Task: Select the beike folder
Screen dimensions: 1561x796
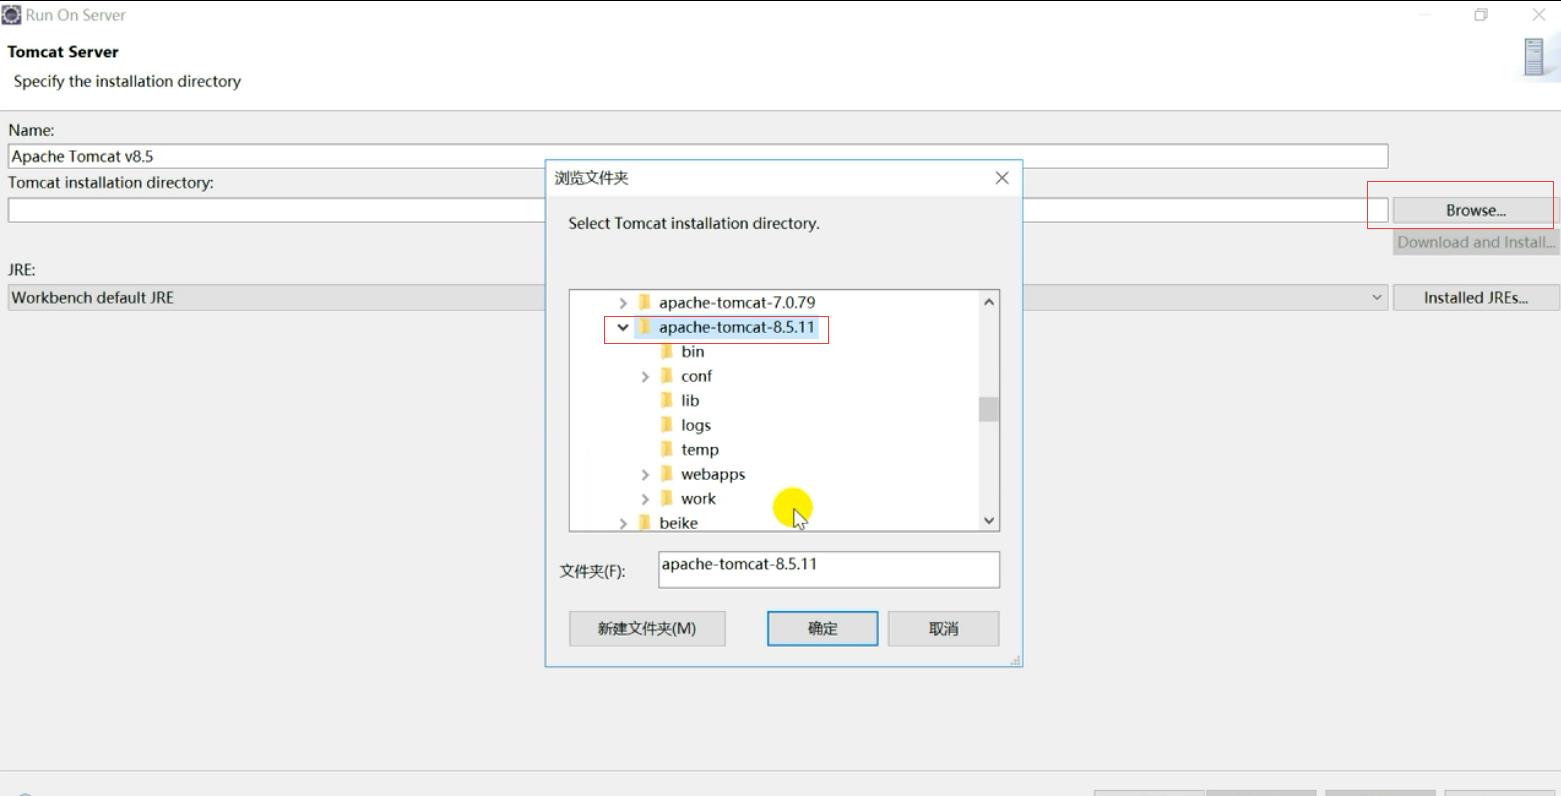Action: pos(678,522)
